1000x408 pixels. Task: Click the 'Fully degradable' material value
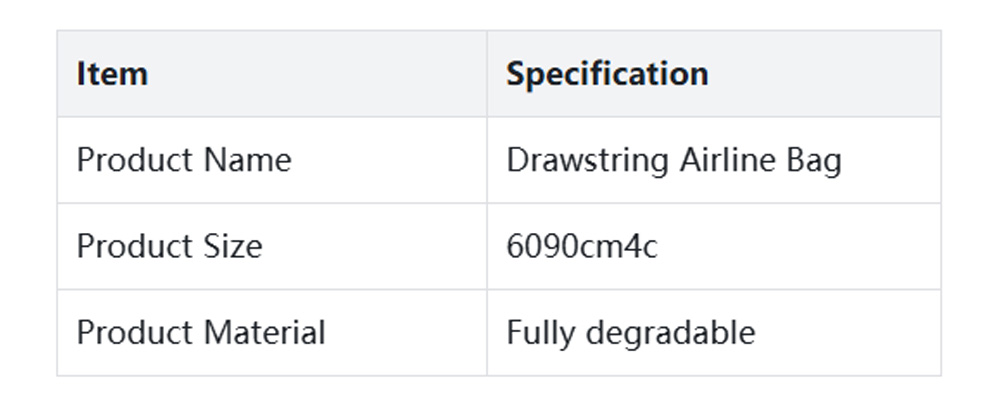(x=630, y=332)
